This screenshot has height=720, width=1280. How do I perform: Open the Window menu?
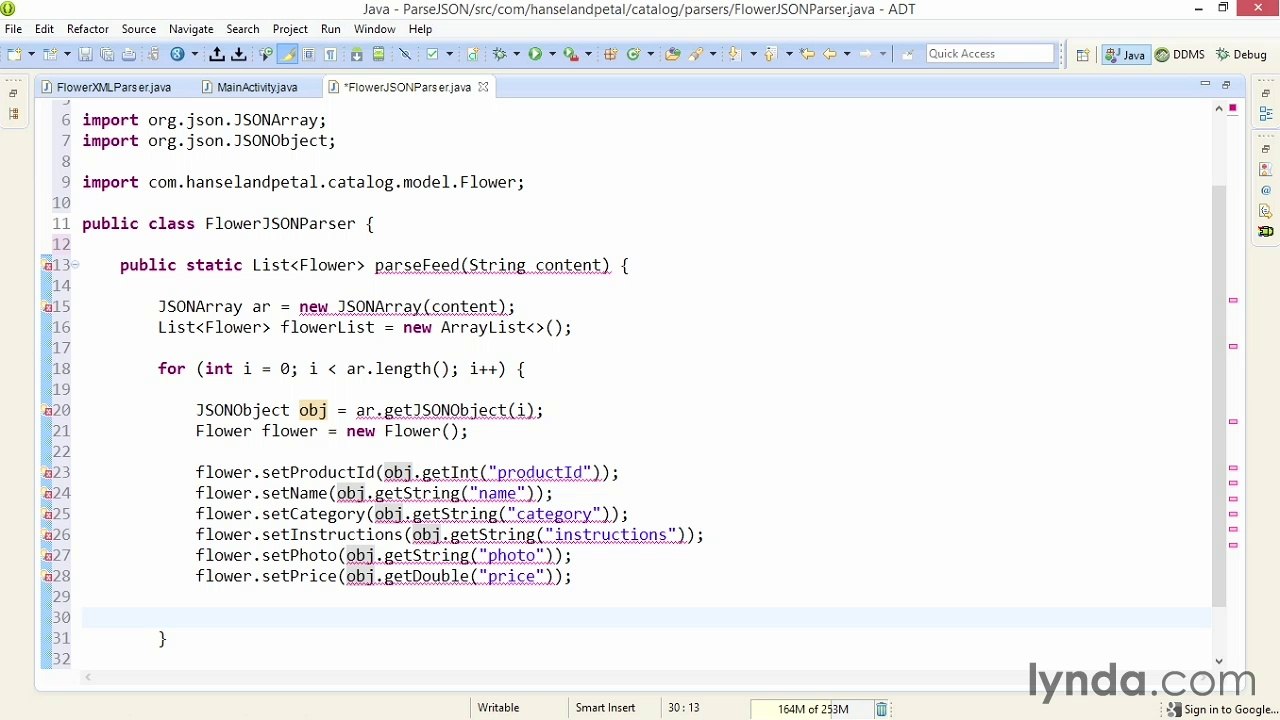[x=375, y=29]
